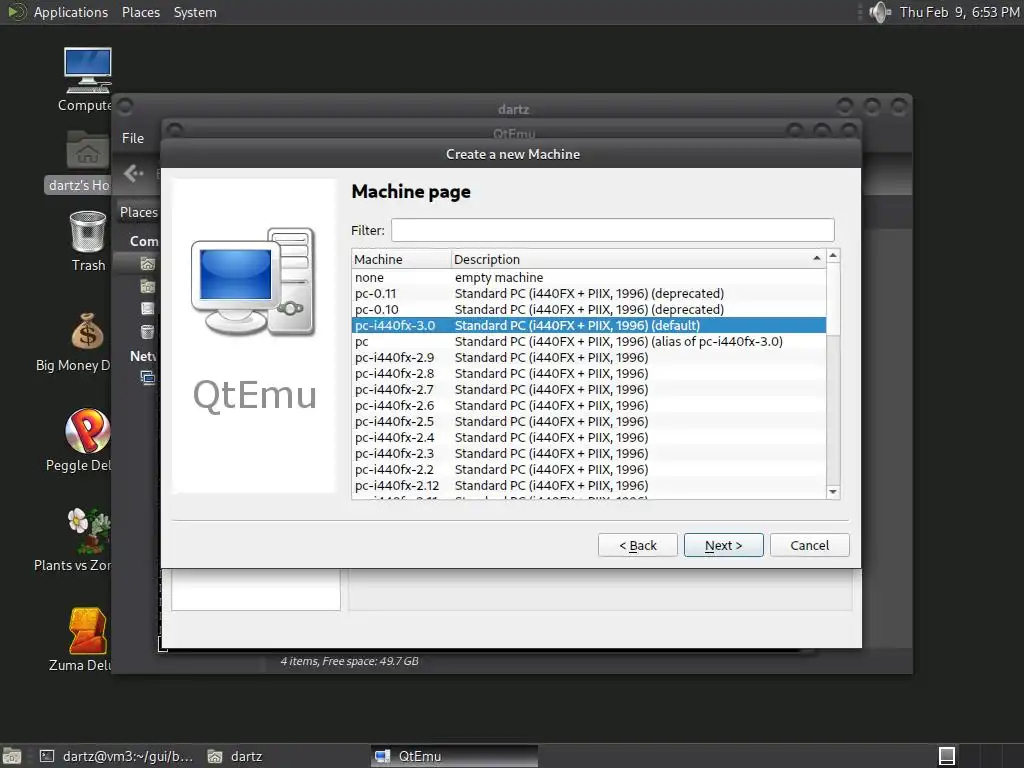Select the pc-i440fx-2.7 row
The height and width of the screenshot is (768, 1024).
pyautogui.click(x=588, y=389)
